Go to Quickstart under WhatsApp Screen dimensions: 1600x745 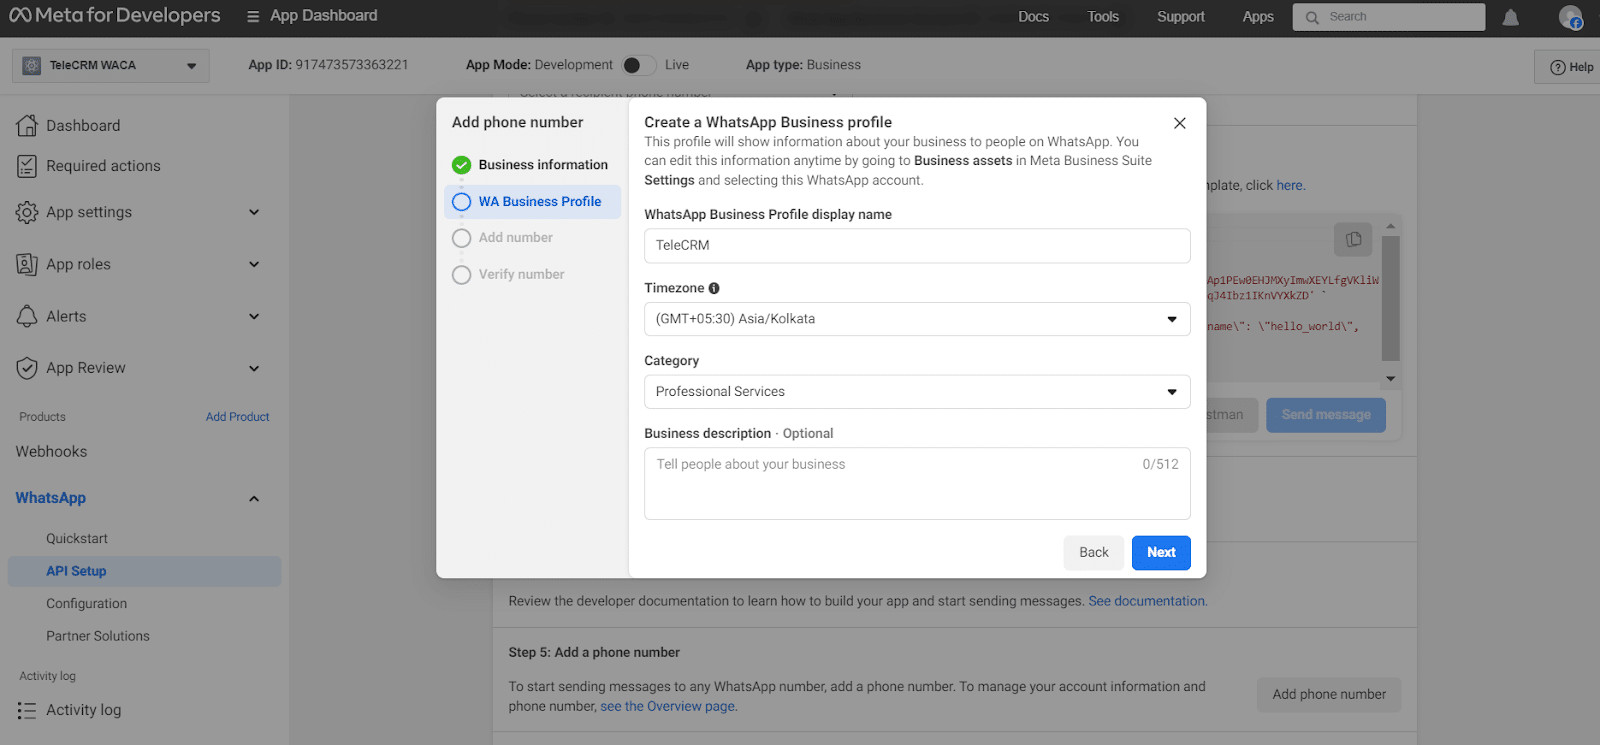[77, 538]
